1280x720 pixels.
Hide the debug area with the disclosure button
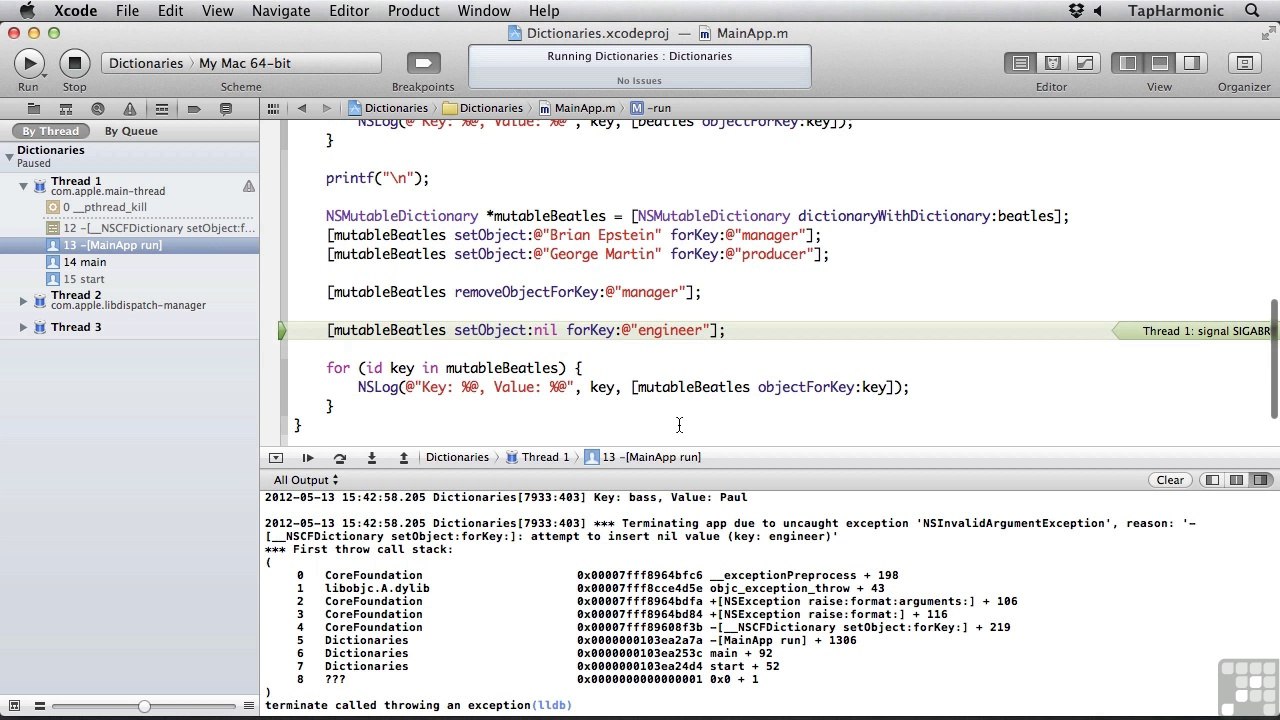coord(276,457)
